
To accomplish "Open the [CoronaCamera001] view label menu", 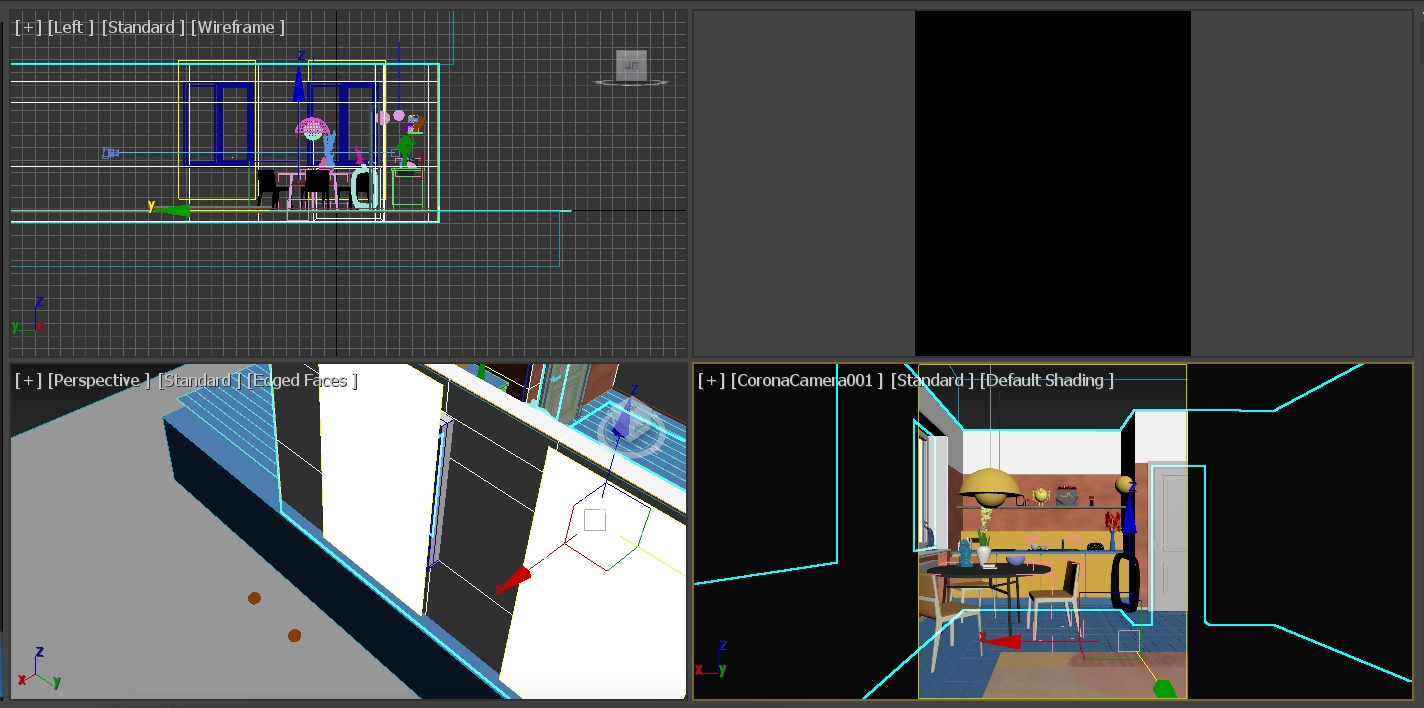I will (x=806, y=380).
